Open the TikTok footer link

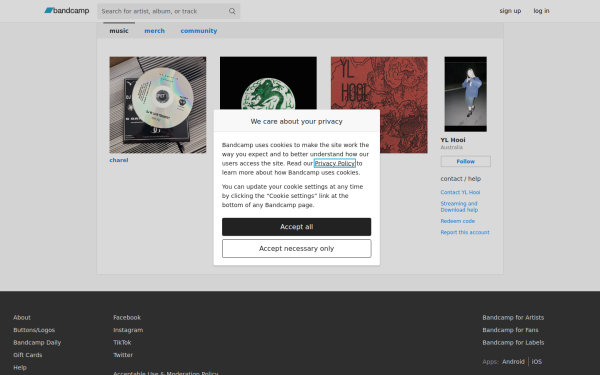[122, 342]
